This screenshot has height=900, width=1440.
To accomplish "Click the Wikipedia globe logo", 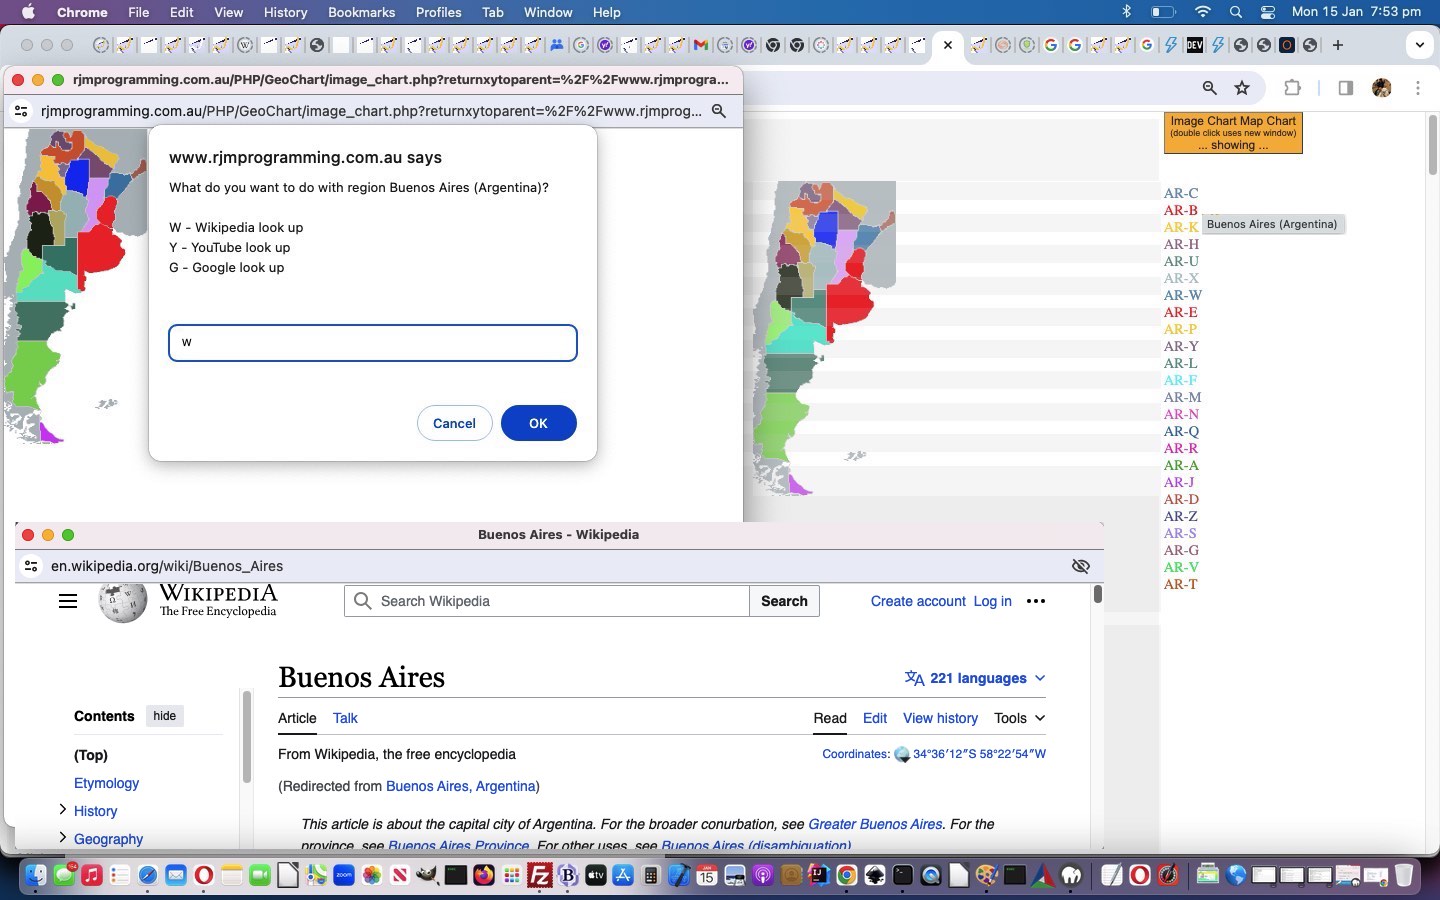I will (x=123, y=601).
